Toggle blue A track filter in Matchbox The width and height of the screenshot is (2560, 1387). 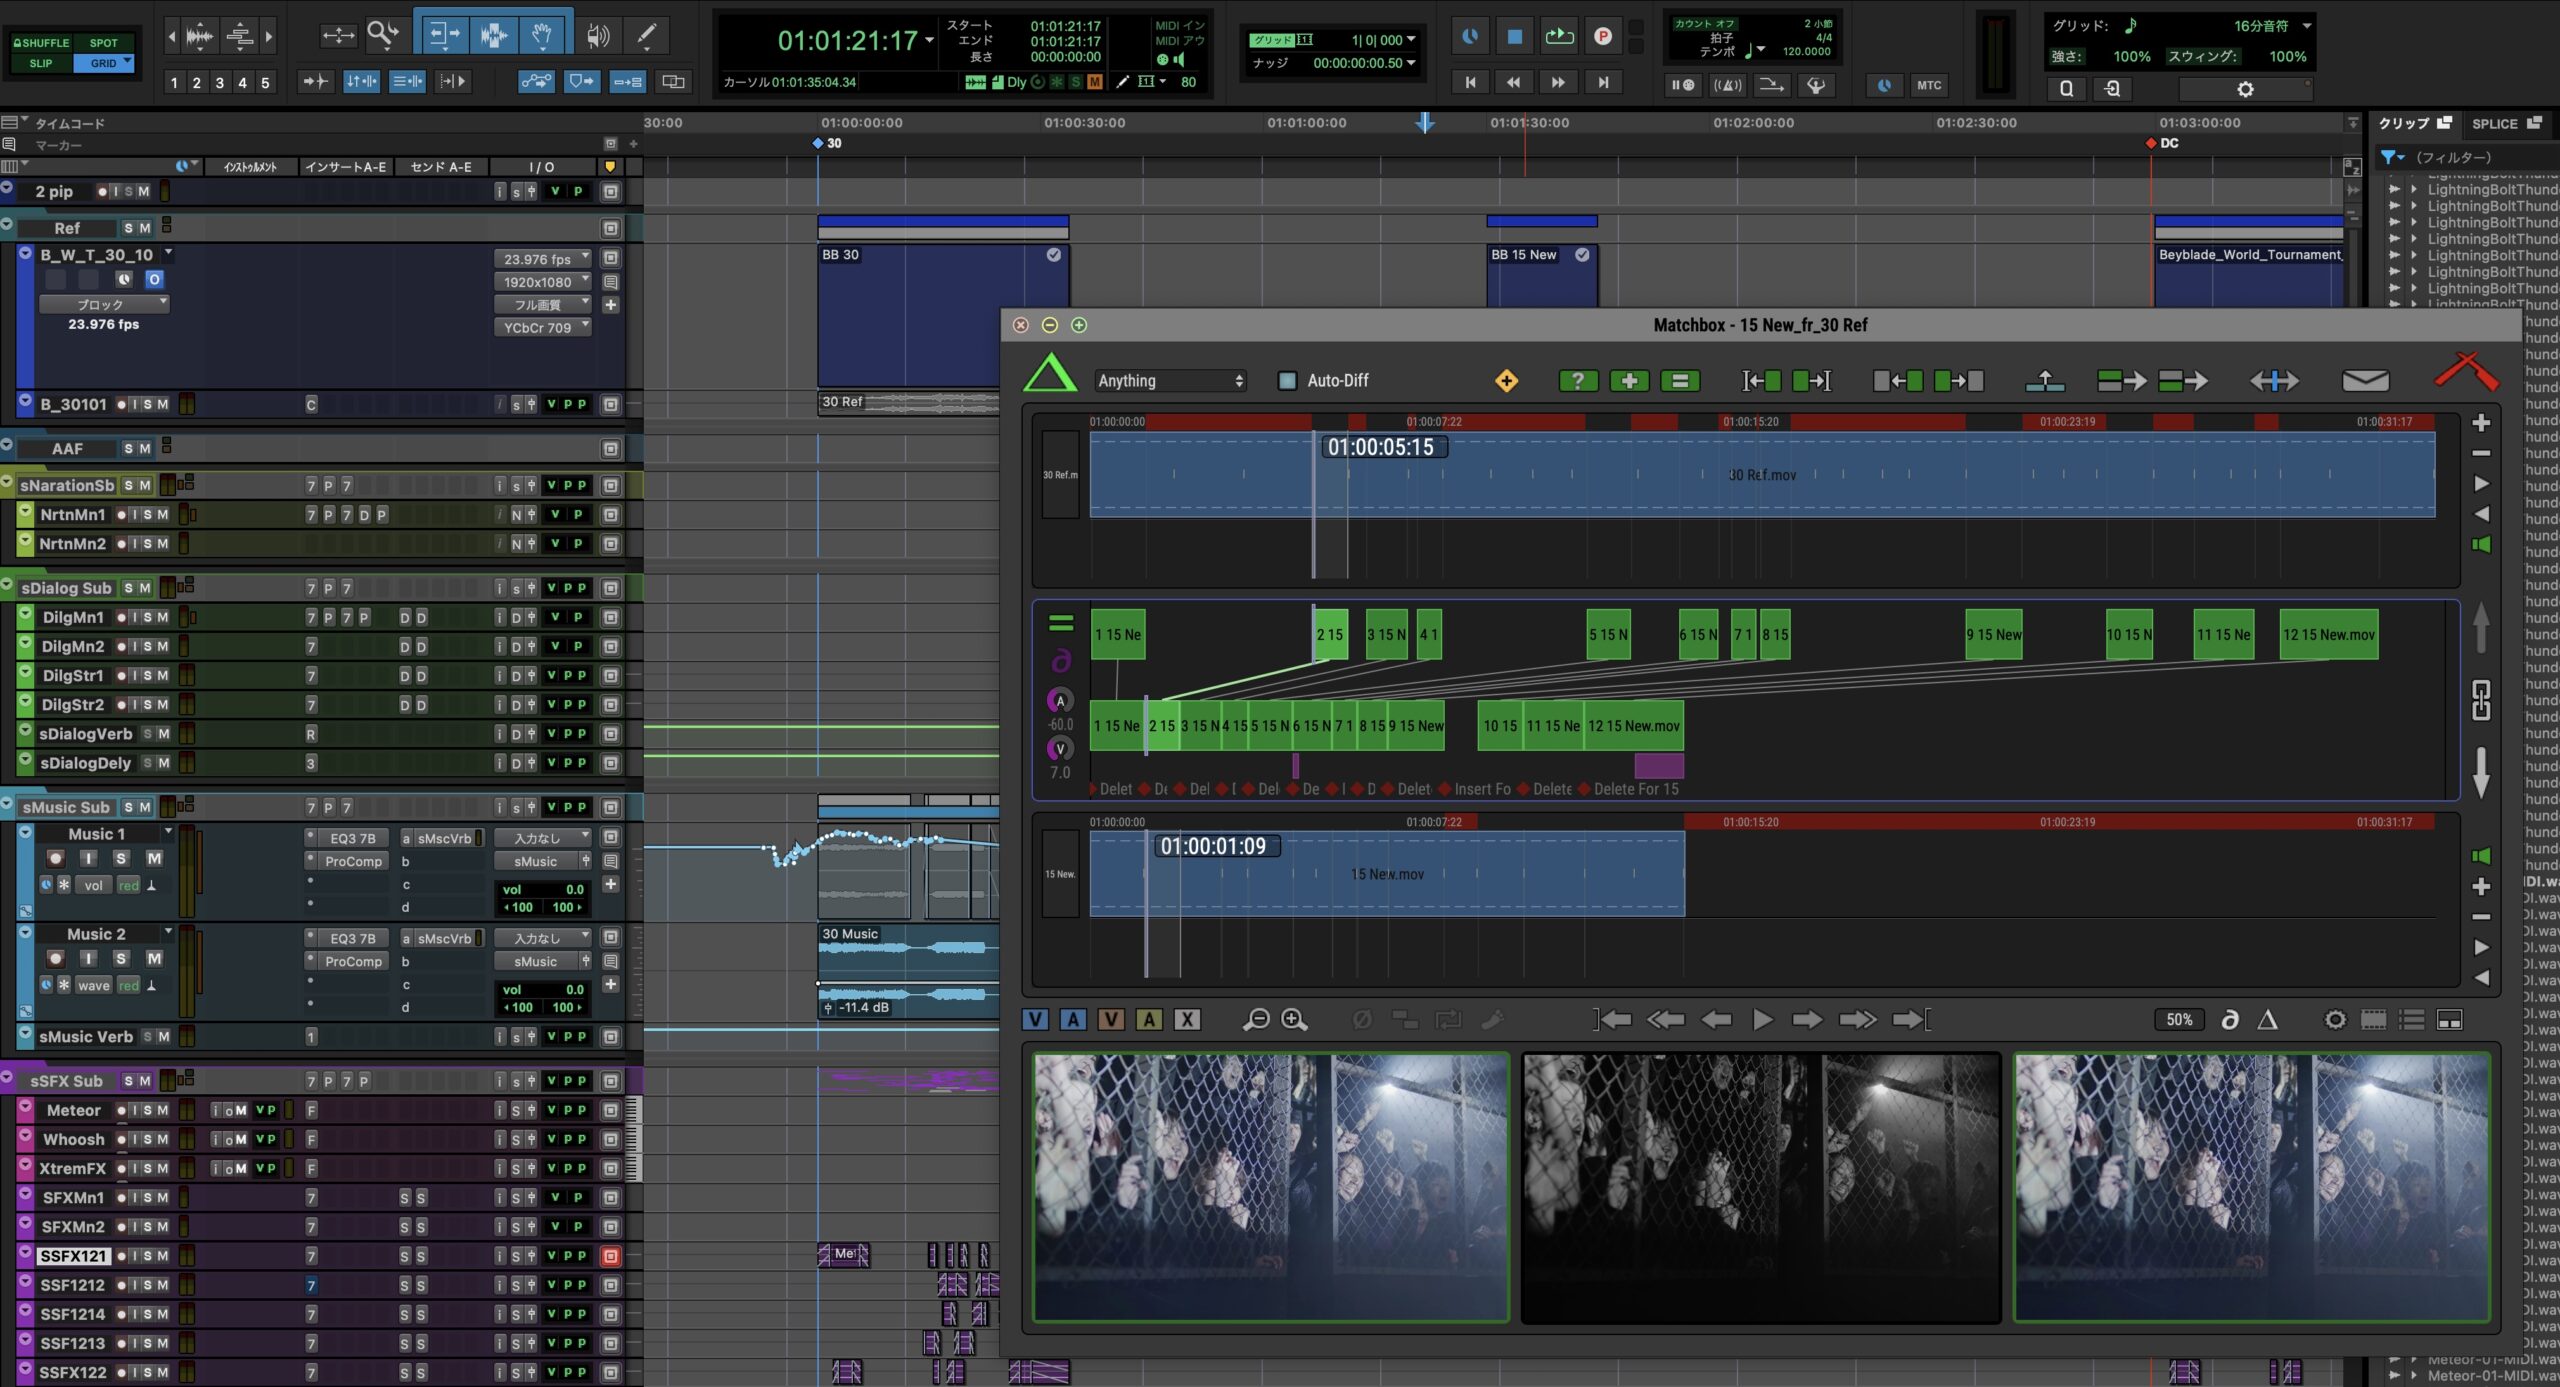1073,1020
